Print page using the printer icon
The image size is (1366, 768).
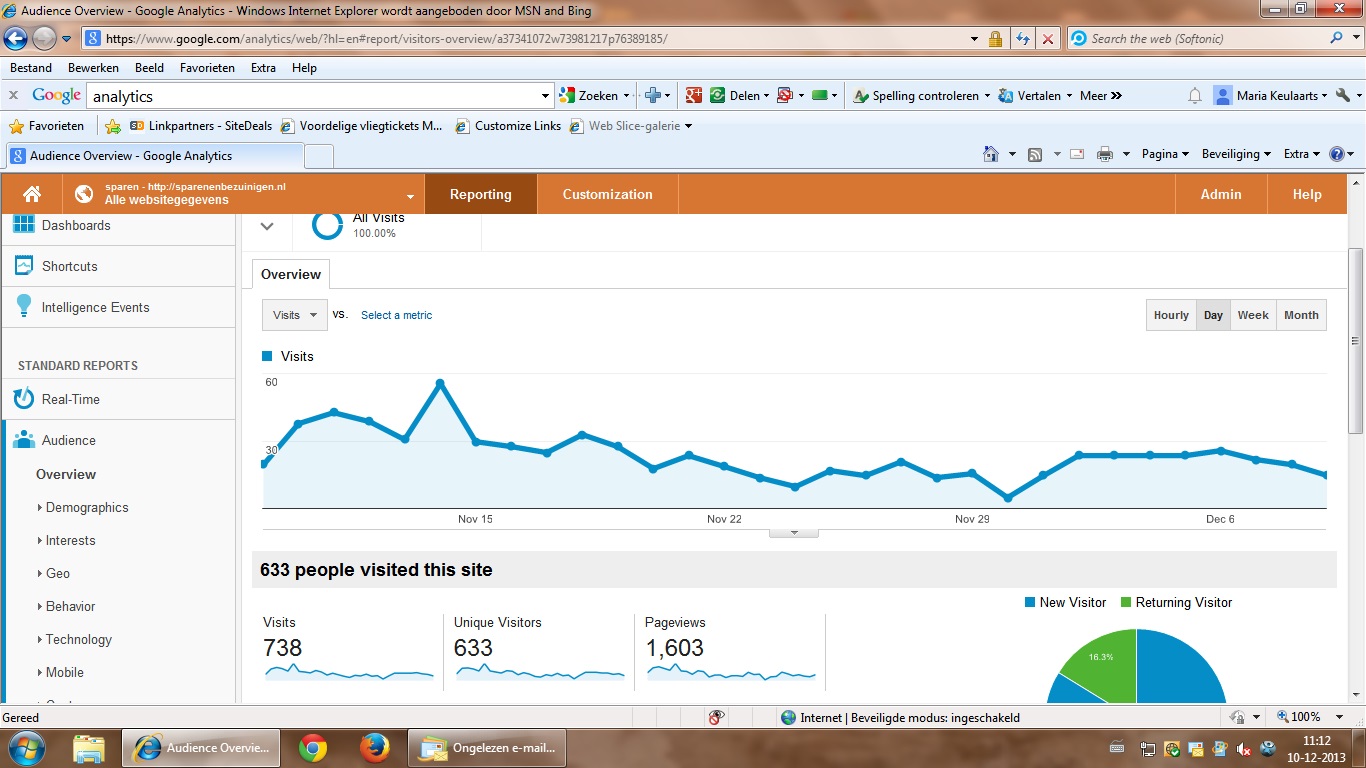pyautogui.click(x=1105, y=154)
